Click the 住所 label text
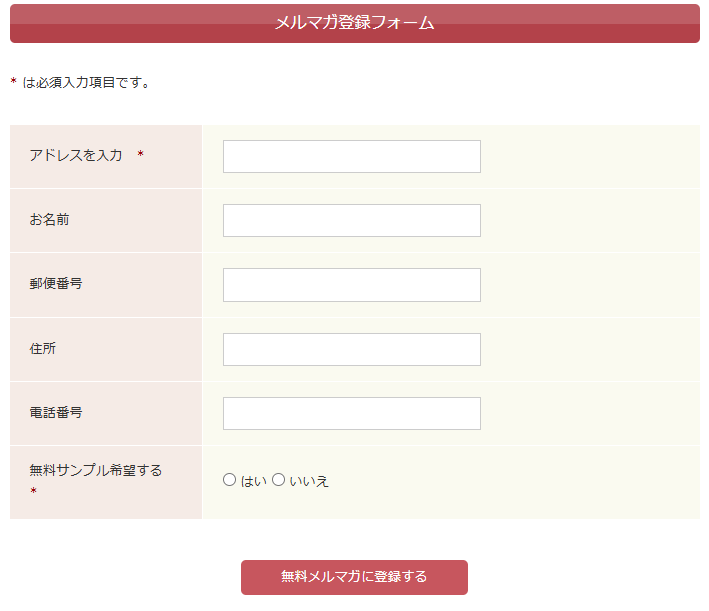The height and width of the screenshot is (611, 709). point(43,348)
